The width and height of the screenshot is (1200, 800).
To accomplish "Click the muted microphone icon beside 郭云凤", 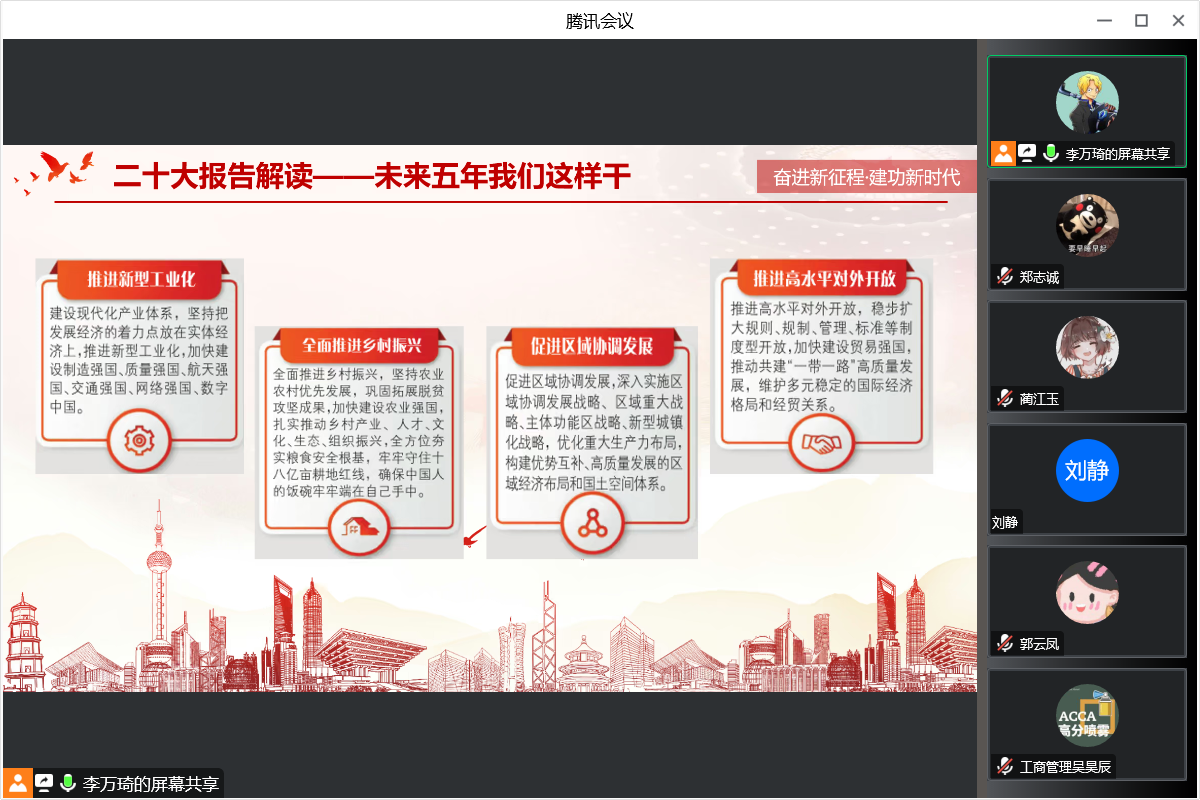I will tap(1005, 644).
